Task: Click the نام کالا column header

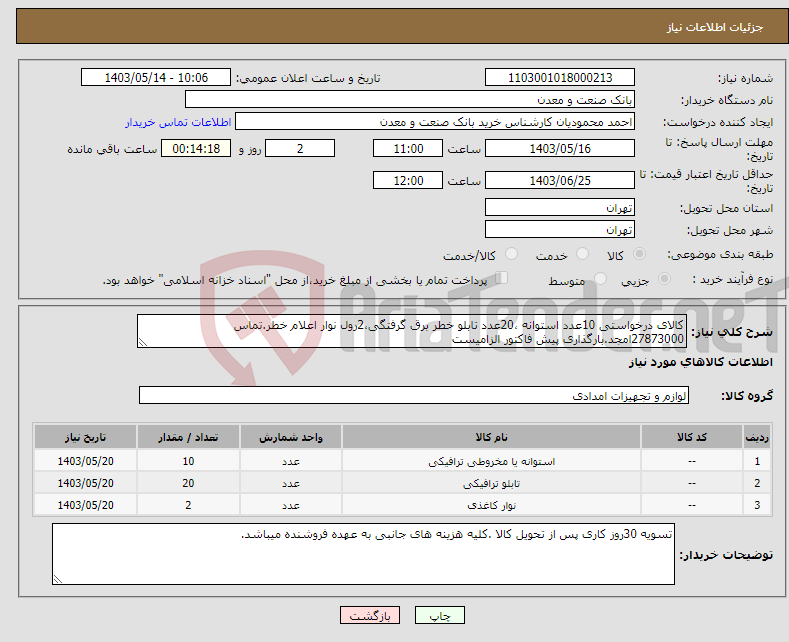Action: (x=491, y=437)
